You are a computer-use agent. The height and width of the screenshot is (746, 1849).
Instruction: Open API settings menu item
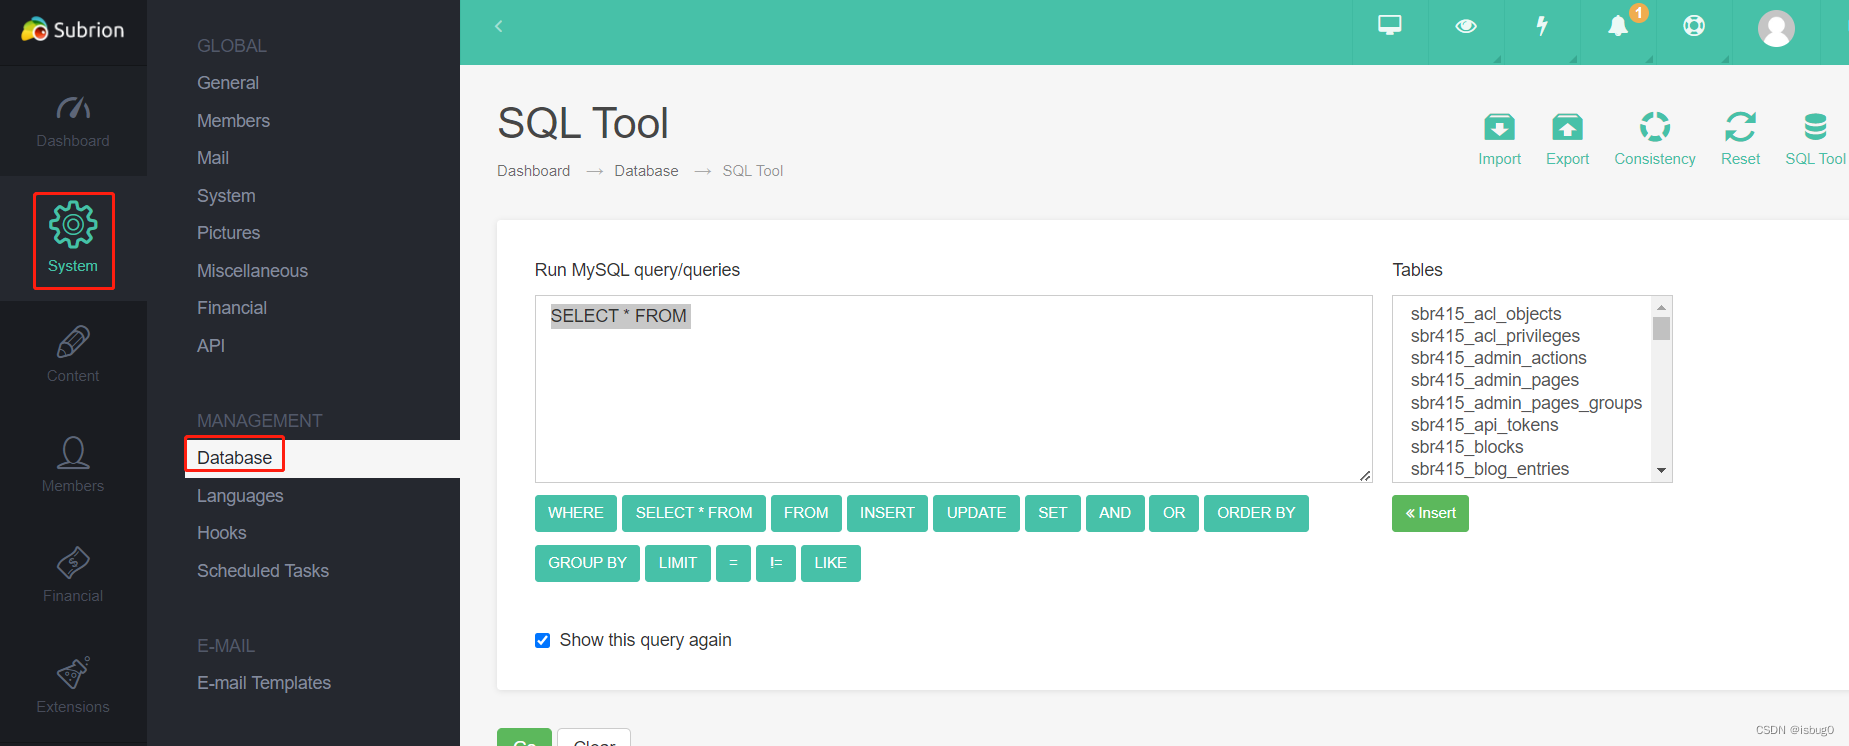211,346
